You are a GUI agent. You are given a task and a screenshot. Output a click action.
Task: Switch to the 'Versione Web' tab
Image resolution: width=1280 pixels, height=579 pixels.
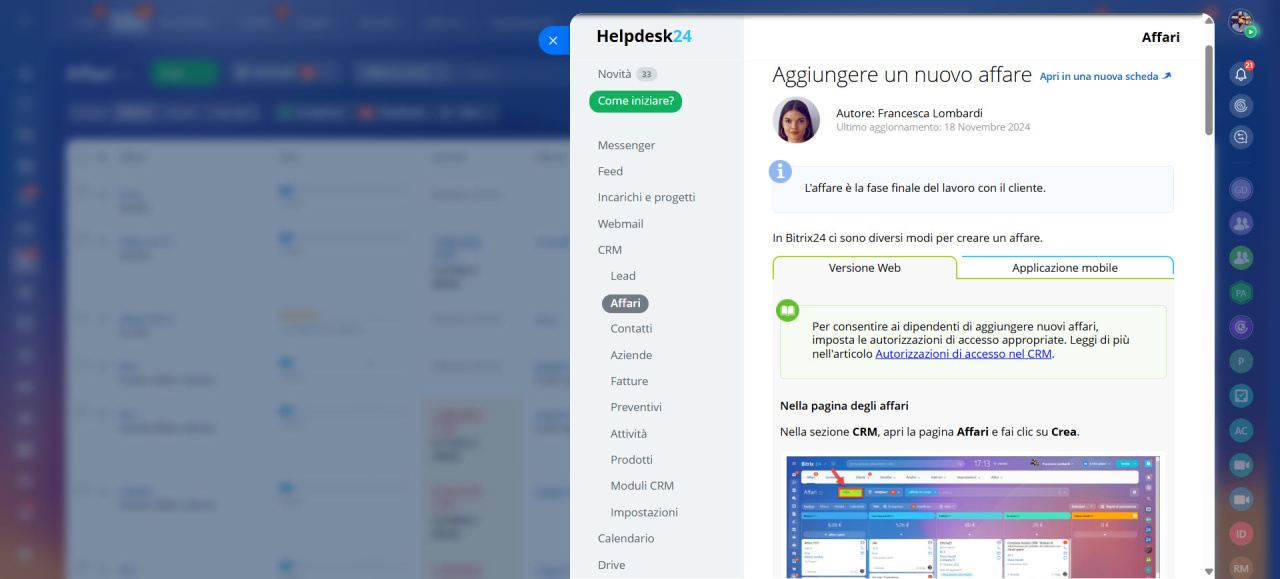point(865,268)
